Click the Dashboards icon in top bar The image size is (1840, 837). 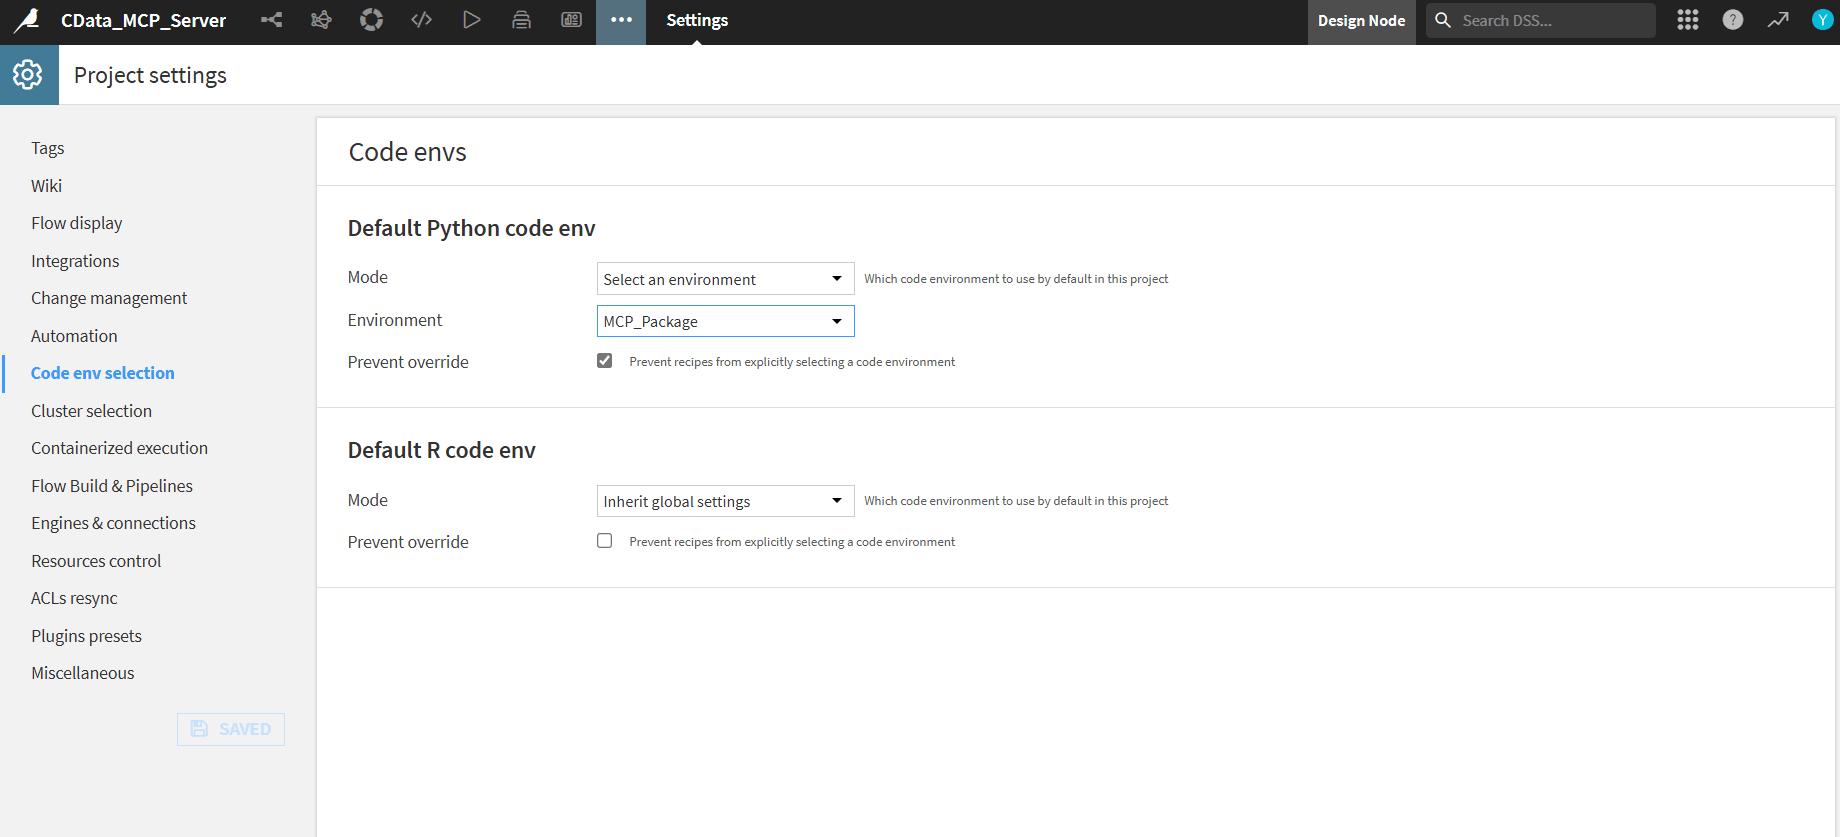point(571,20)
